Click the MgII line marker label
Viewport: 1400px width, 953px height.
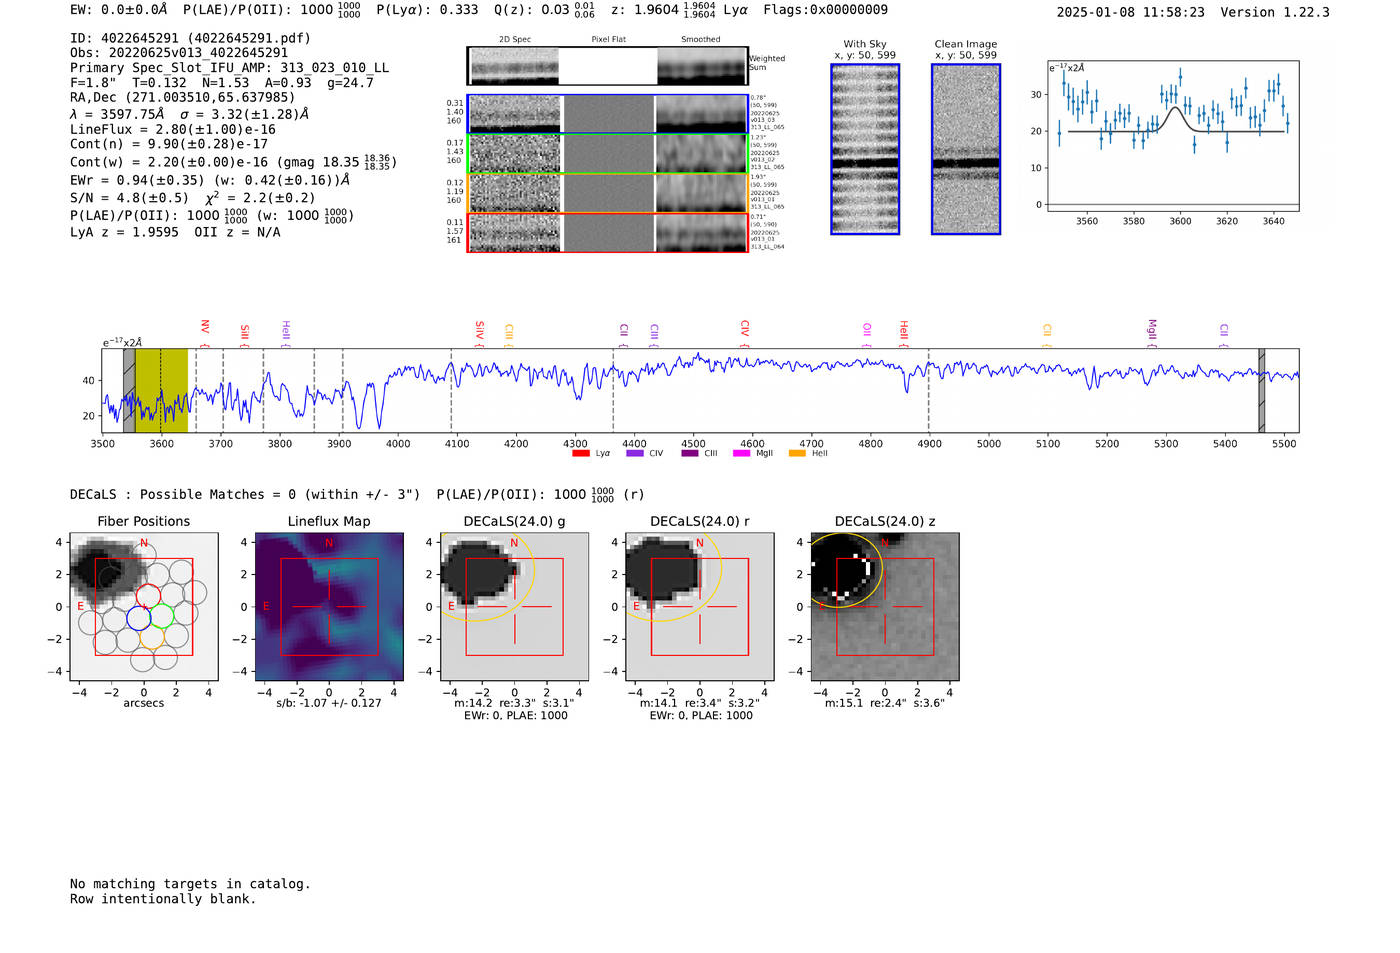[1152, 329]
